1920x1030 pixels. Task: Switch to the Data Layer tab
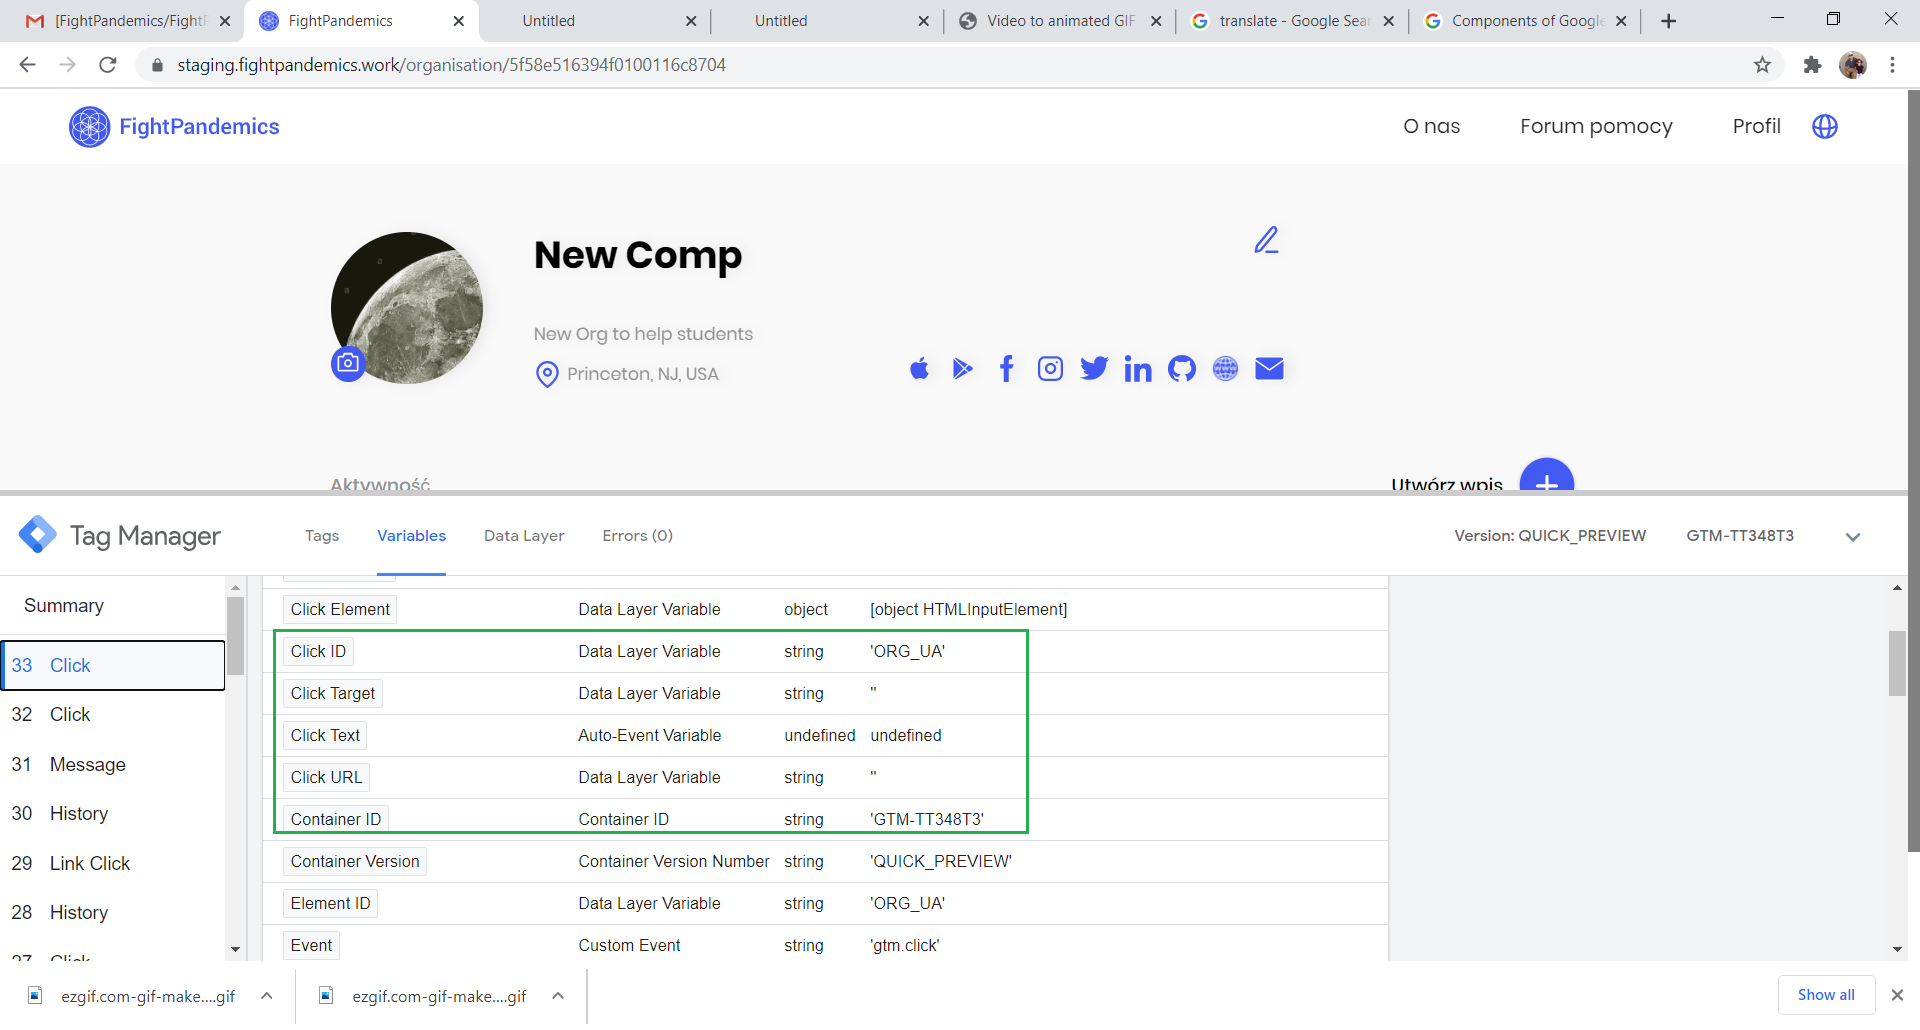[x=524, y=536]
